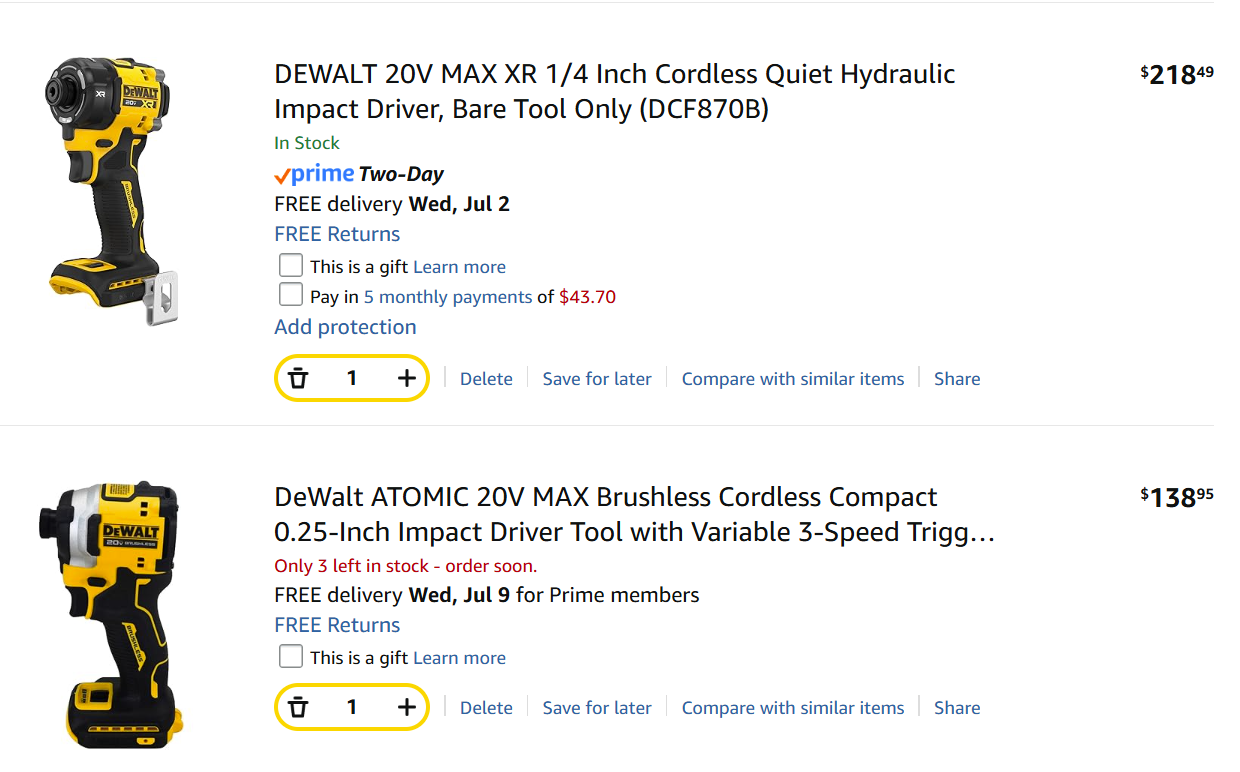Click trash icon for DCF870B impact driver
The height and width of the screenshot is (772, 1240).
click(x=298, y=378)
